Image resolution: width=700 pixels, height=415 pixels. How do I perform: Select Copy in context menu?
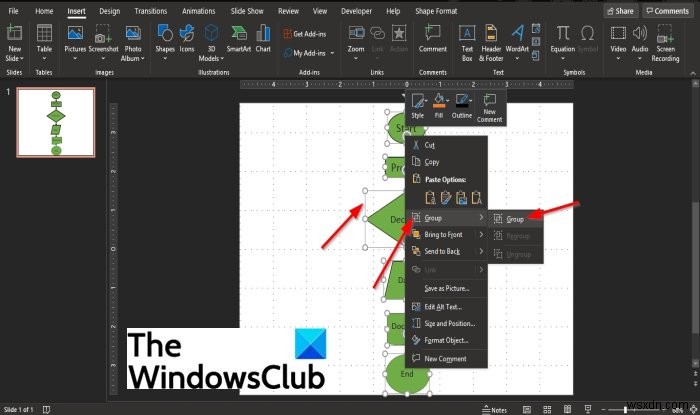point(446,162)
